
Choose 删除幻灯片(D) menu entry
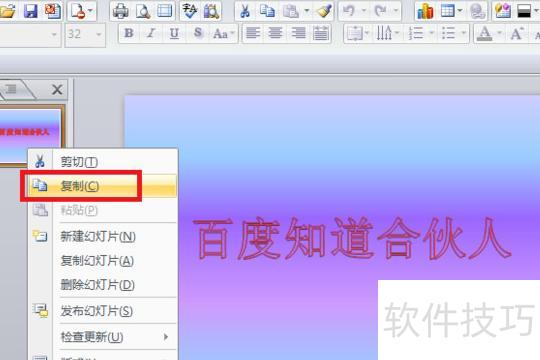tap(103, 285)
